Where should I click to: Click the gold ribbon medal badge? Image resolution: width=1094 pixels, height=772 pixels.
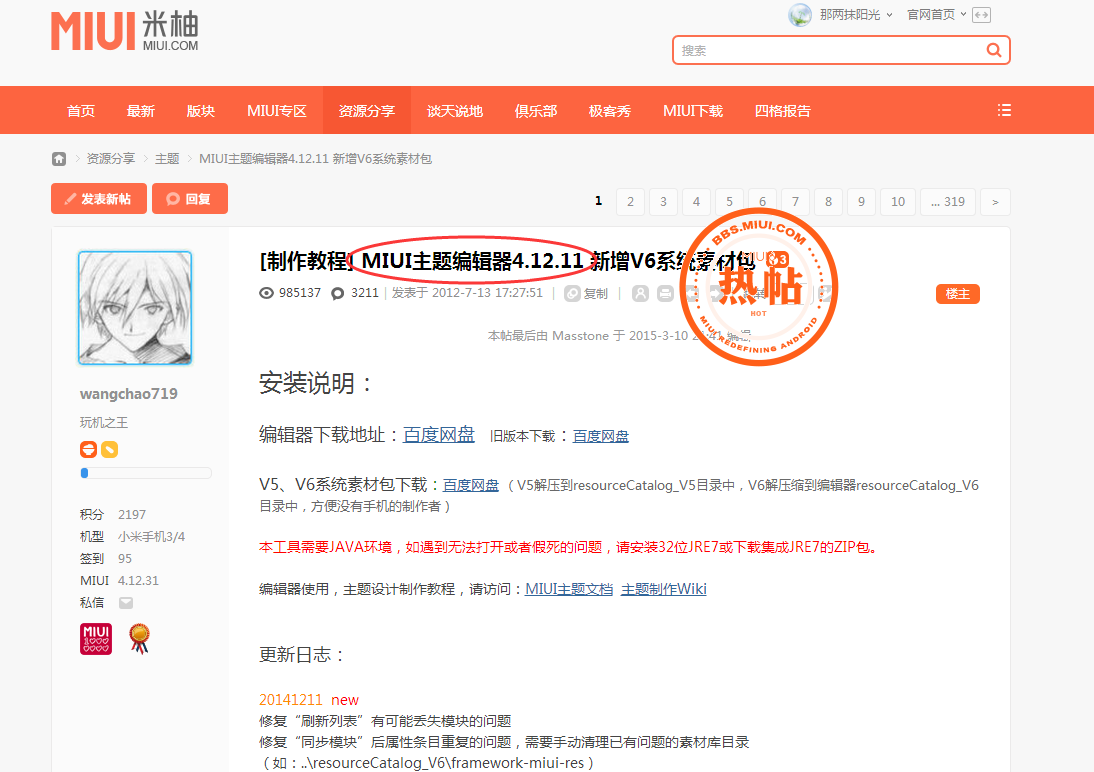pyautogui.click(x=140, y=639)
